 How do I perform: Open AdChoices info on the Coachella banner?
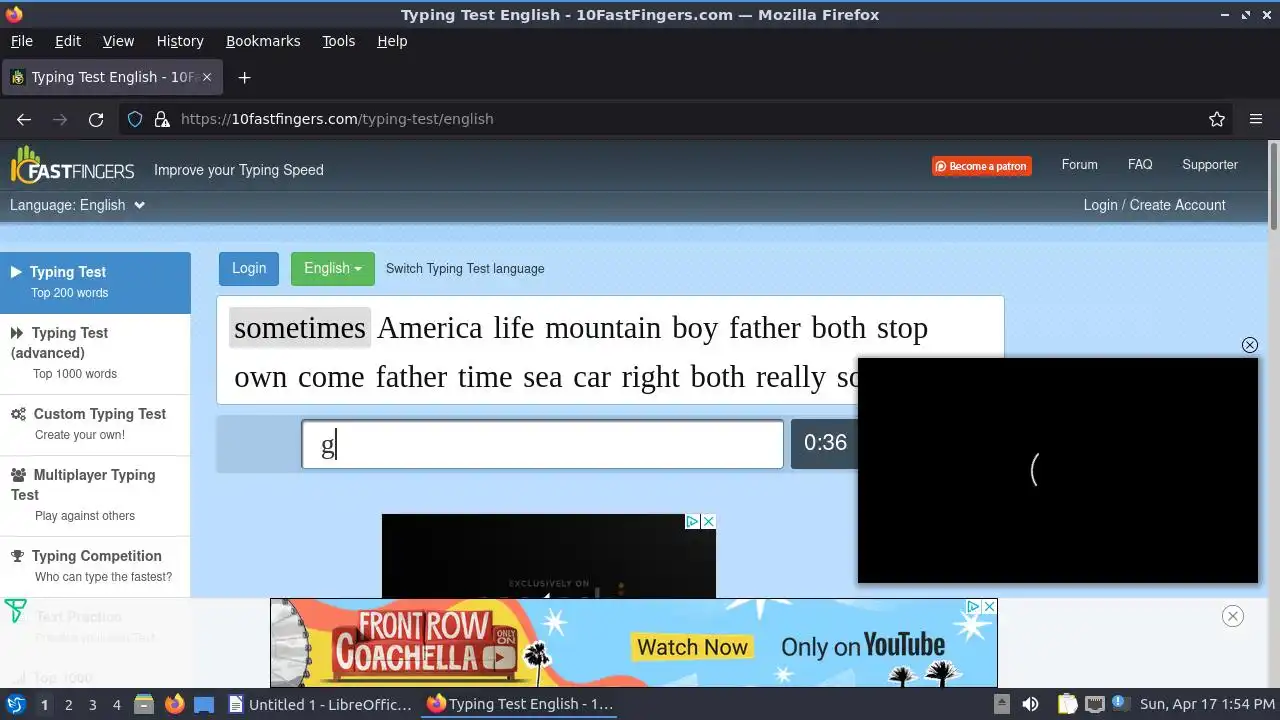point(973,607)
